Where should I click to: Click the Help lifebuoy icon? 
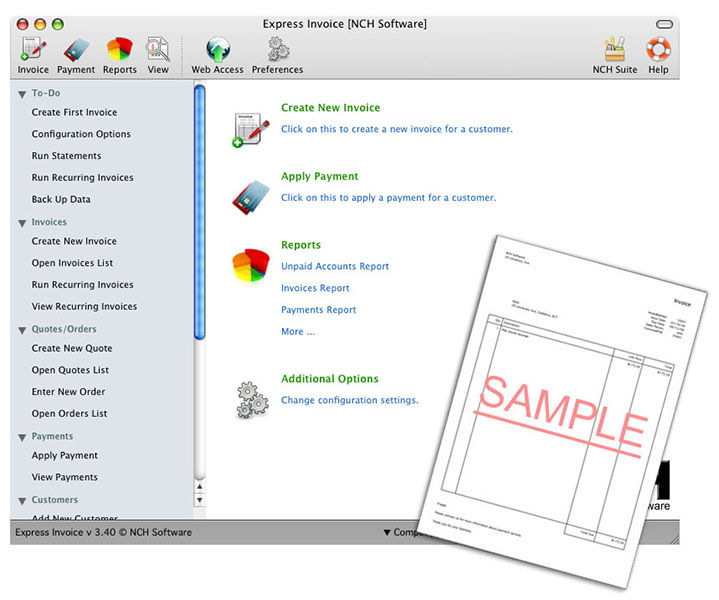tap(658, 50)
